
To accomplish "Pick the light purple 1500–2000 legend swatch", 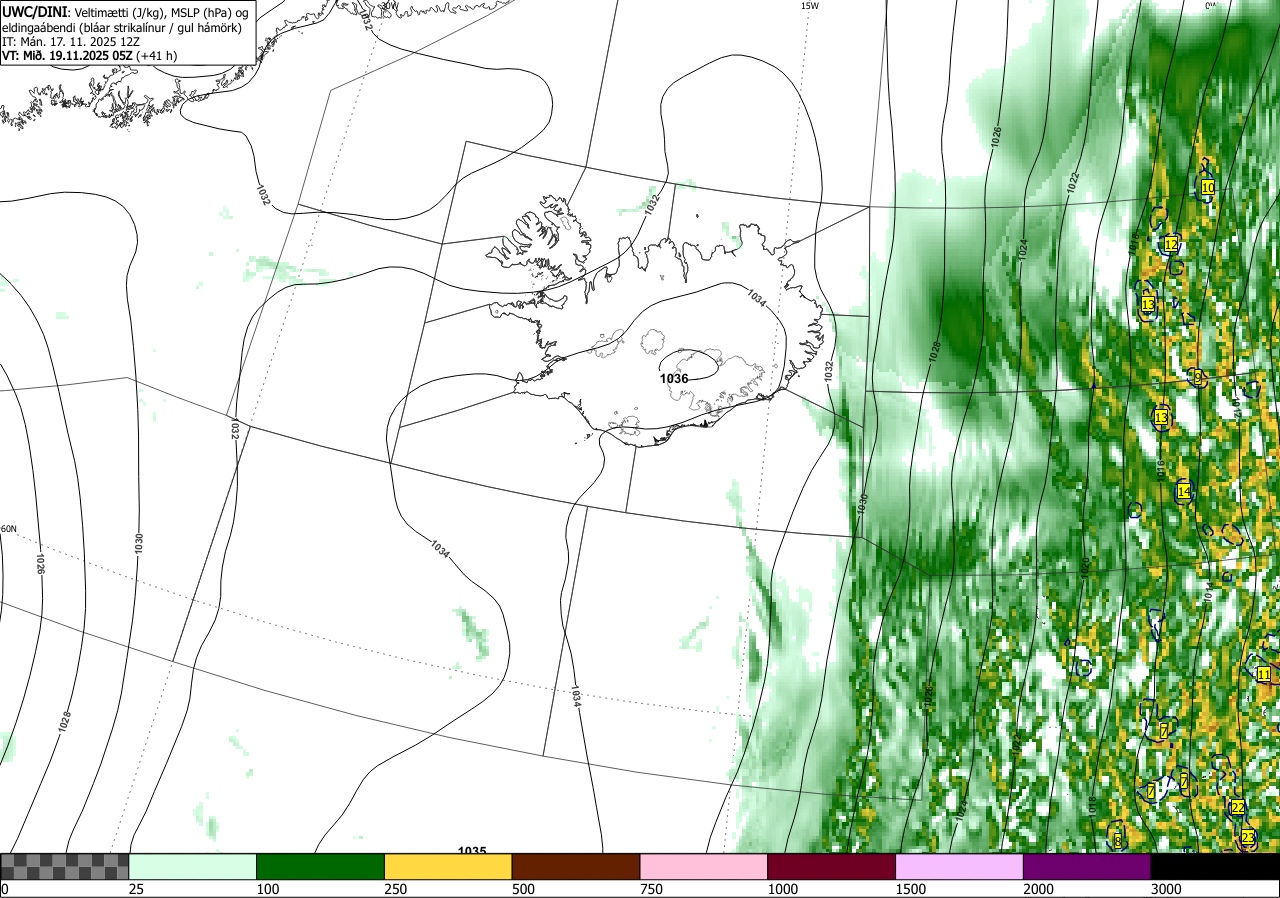I will 959,866.
